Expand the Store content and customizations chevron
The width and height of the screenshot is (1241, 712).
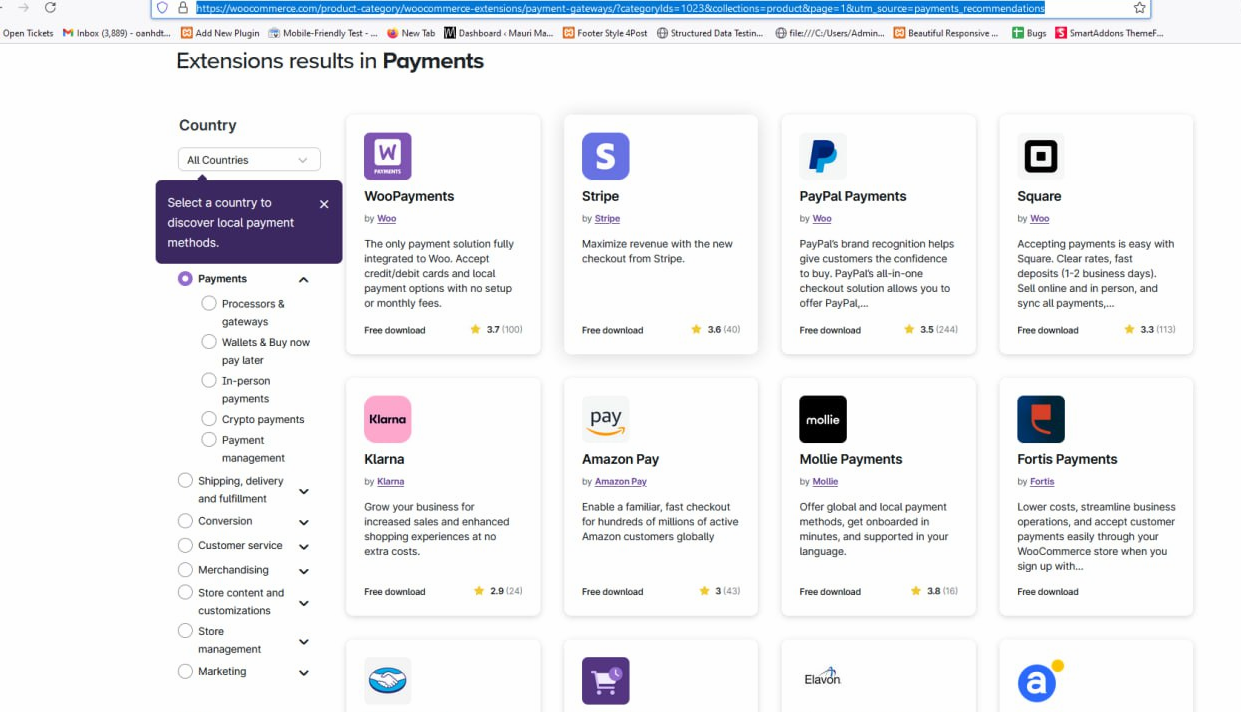[304, 603]
